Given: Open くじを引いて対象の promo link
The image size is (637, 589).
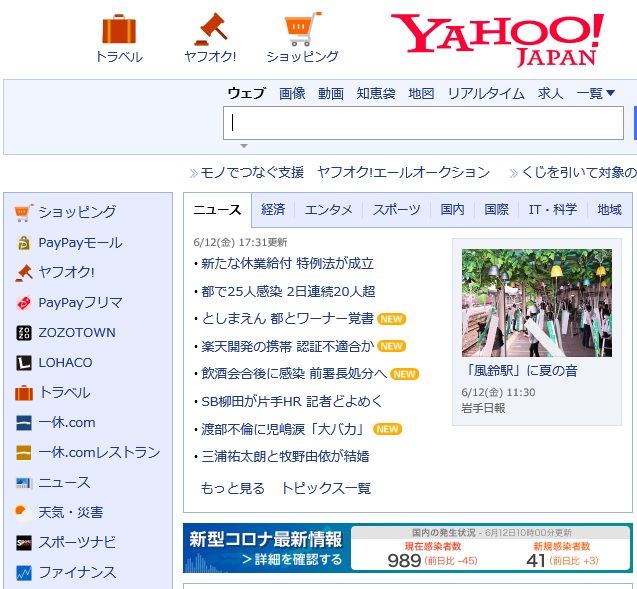Looking at the screenshot, I should coord(579,173).
